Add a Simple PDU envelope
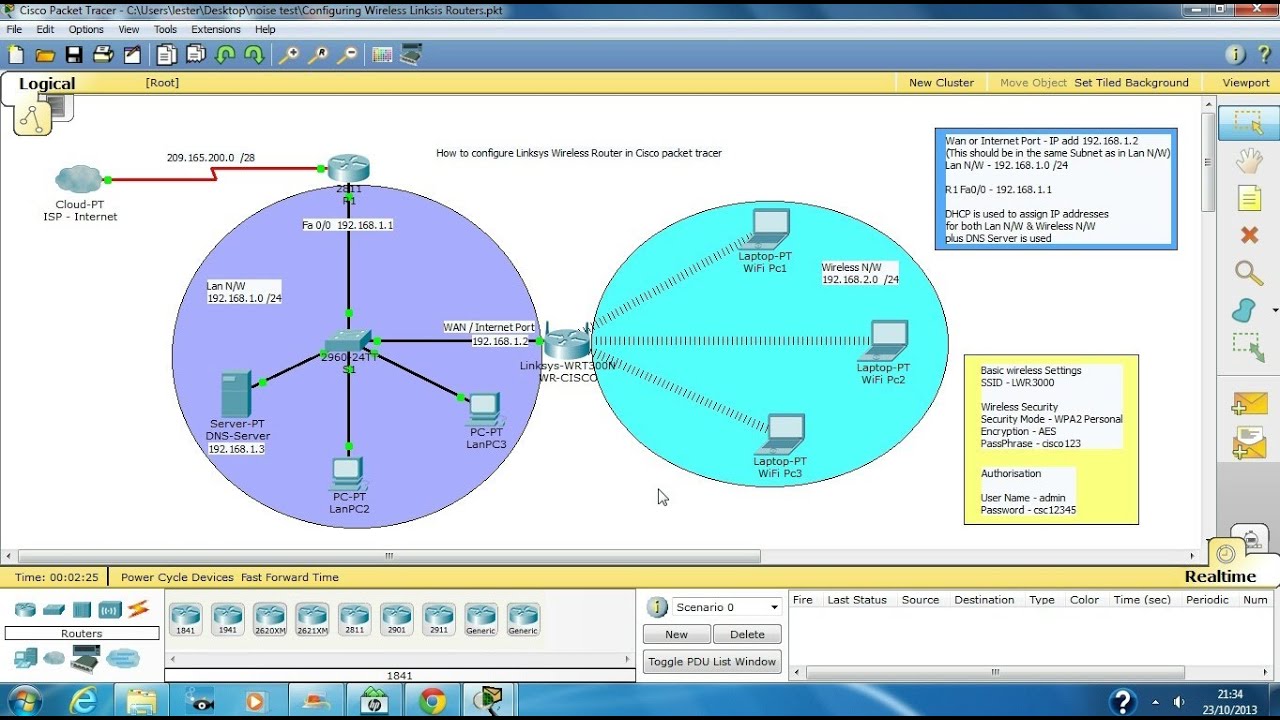Image resolution: width=1280 pixels, height=720 pixels. 1250,404
